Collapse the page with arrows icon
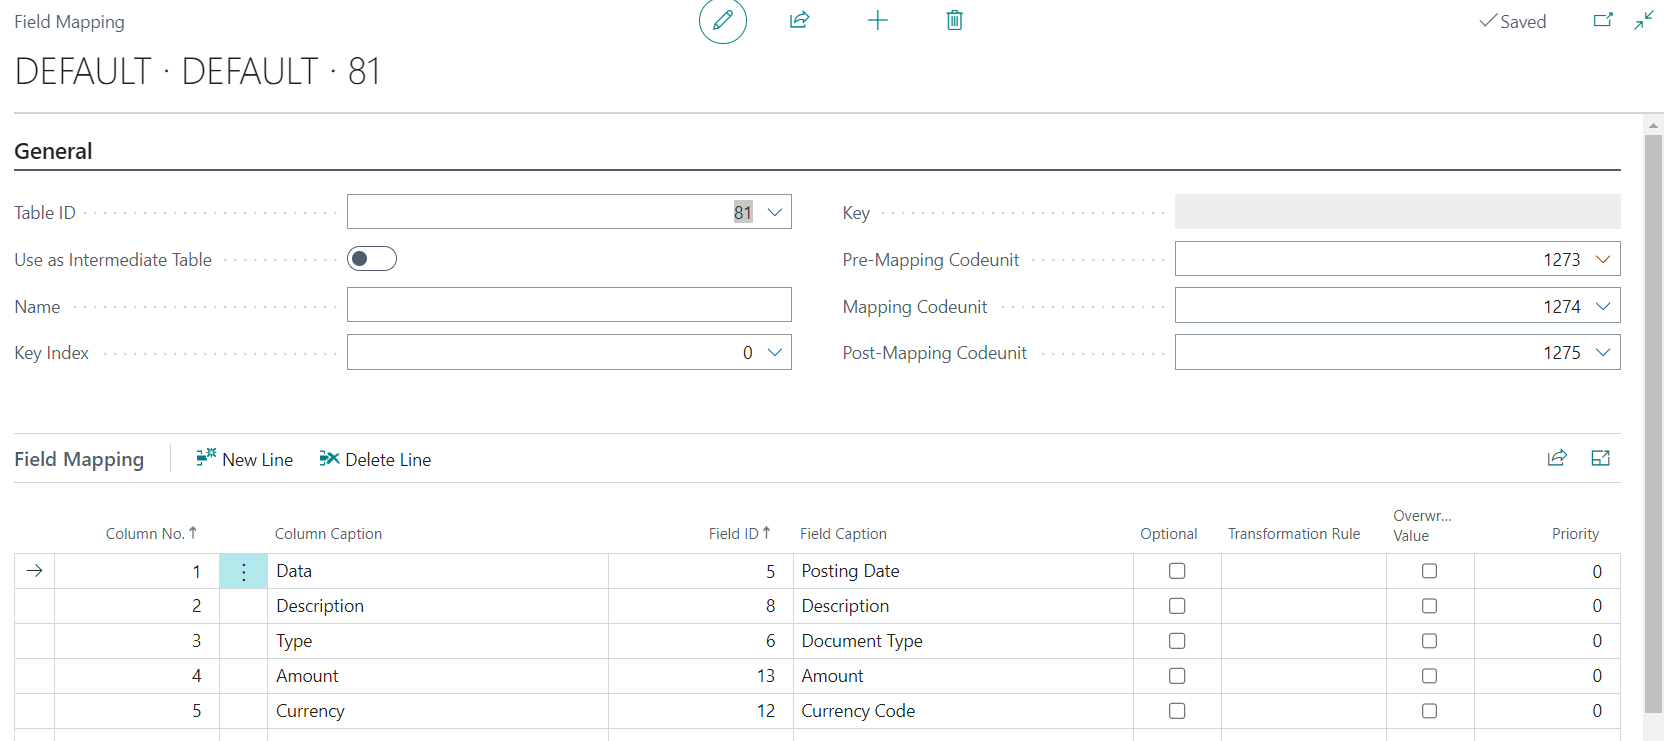This screenshot has height=741, width=1671. (1644, 20)
